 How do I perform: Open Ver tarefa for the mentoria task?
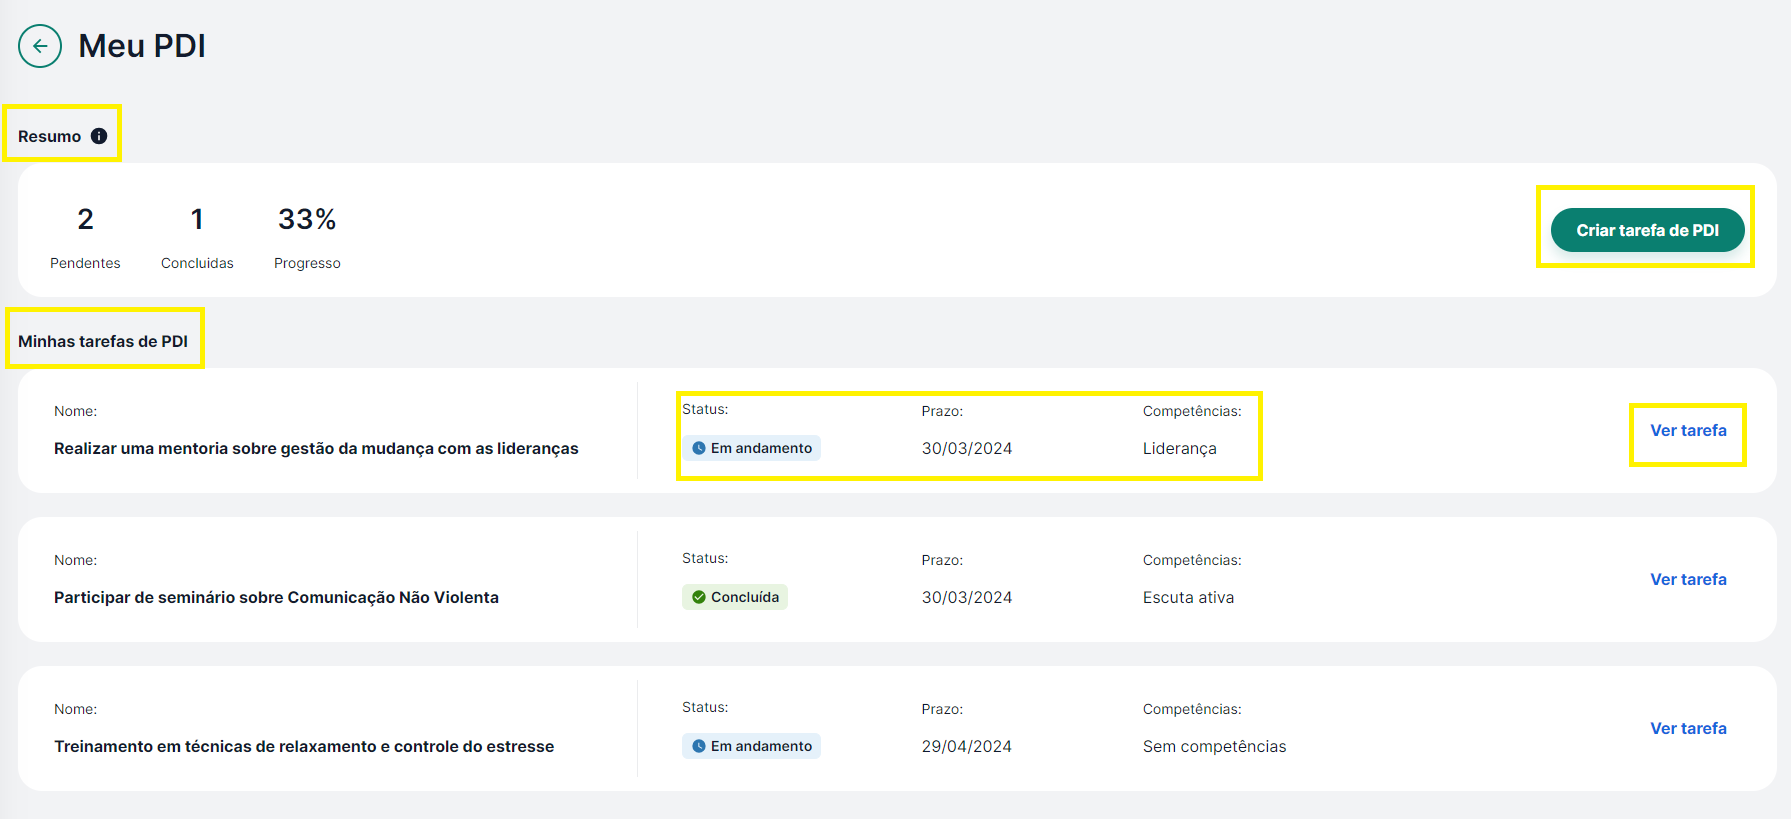click(x=1688, y=430)
